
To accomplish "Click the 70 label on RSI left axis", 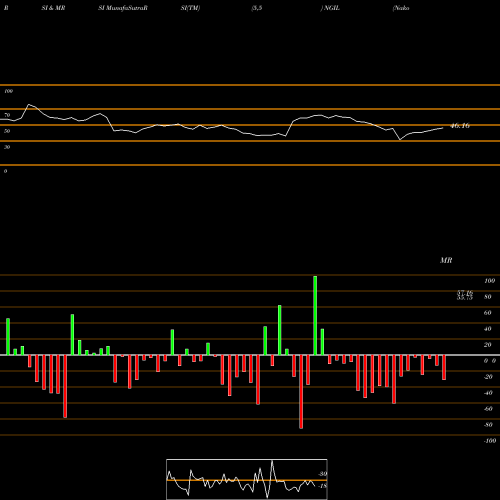I will (x=7, y=115).
